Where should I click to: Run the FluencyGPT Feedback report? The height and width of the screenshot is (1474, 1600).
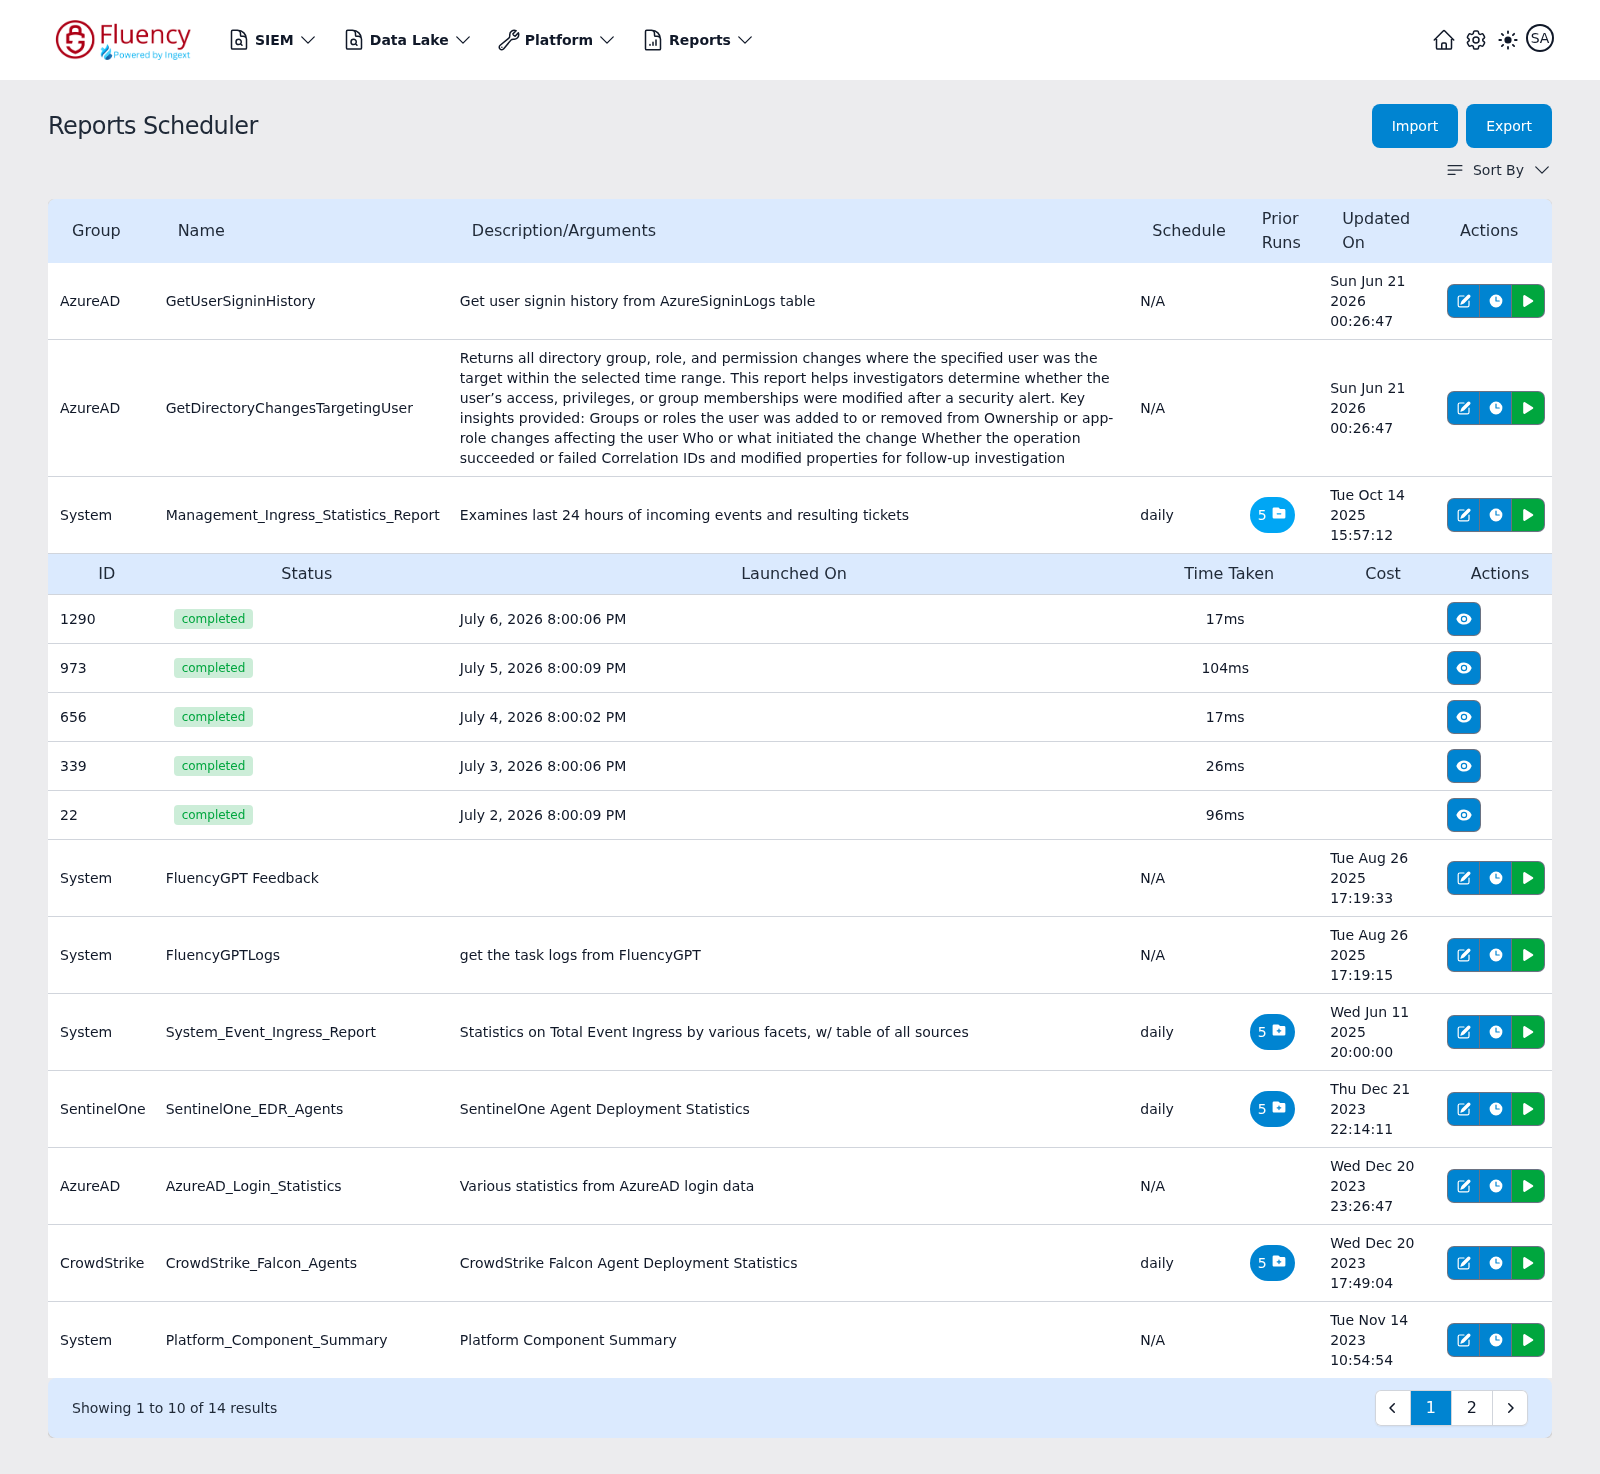click(x=1528, y=878)
